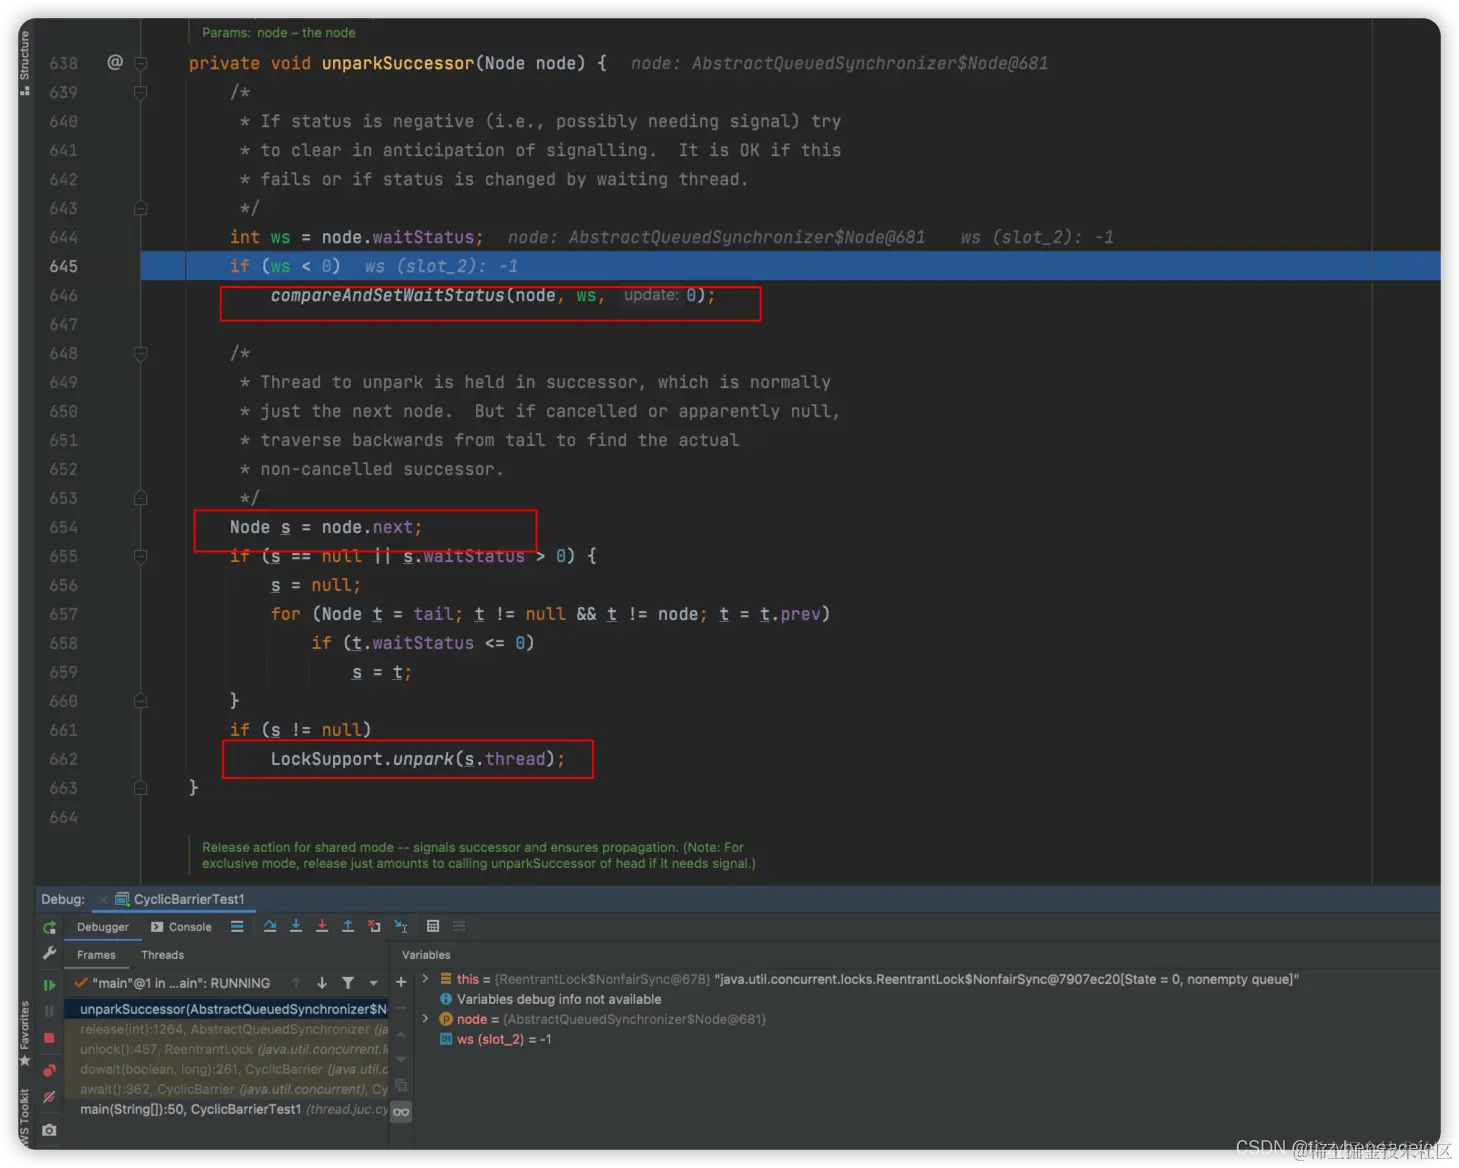Click green Resume Program icon
The height and width of the screenshot is (1168, 1459).
[x=49, y=985]
